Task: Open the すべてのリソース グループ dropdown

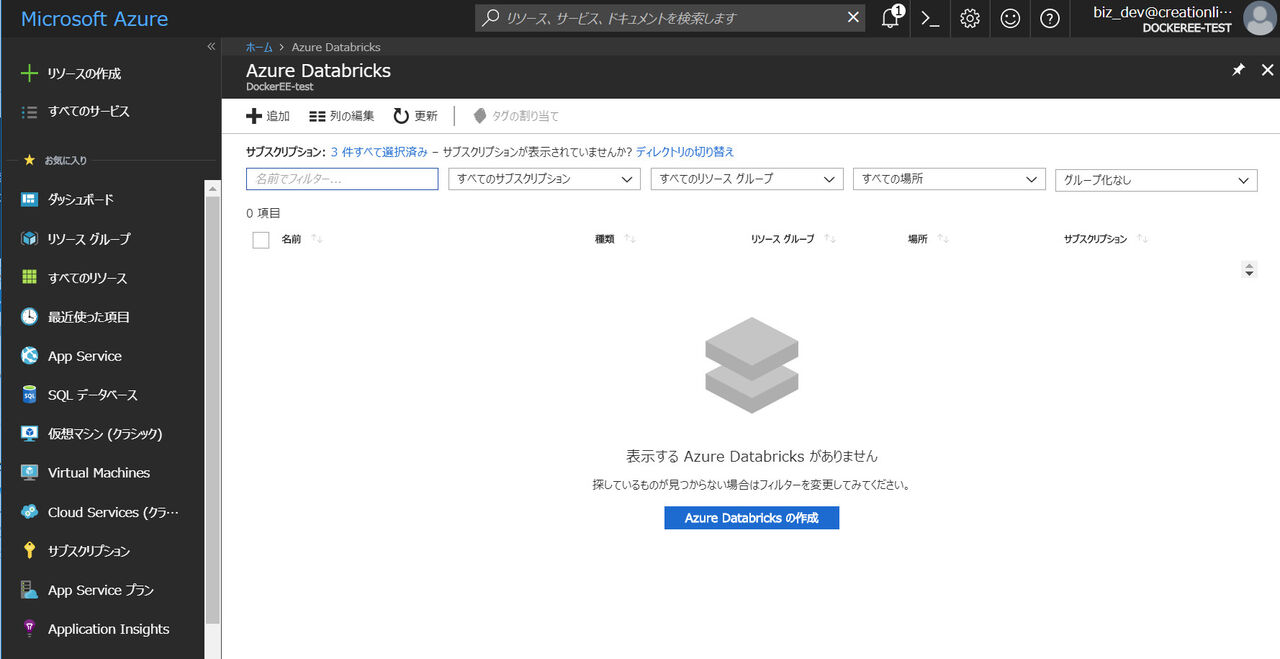Action: [x=747, y=179]
